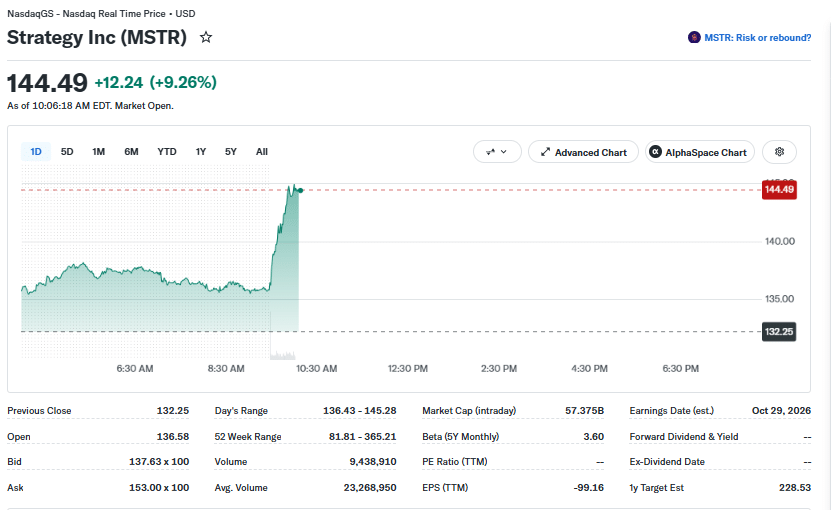Click the Previous Close value 132.25
This screenshot has height=510, width=831.
click(x=173, y=411)
